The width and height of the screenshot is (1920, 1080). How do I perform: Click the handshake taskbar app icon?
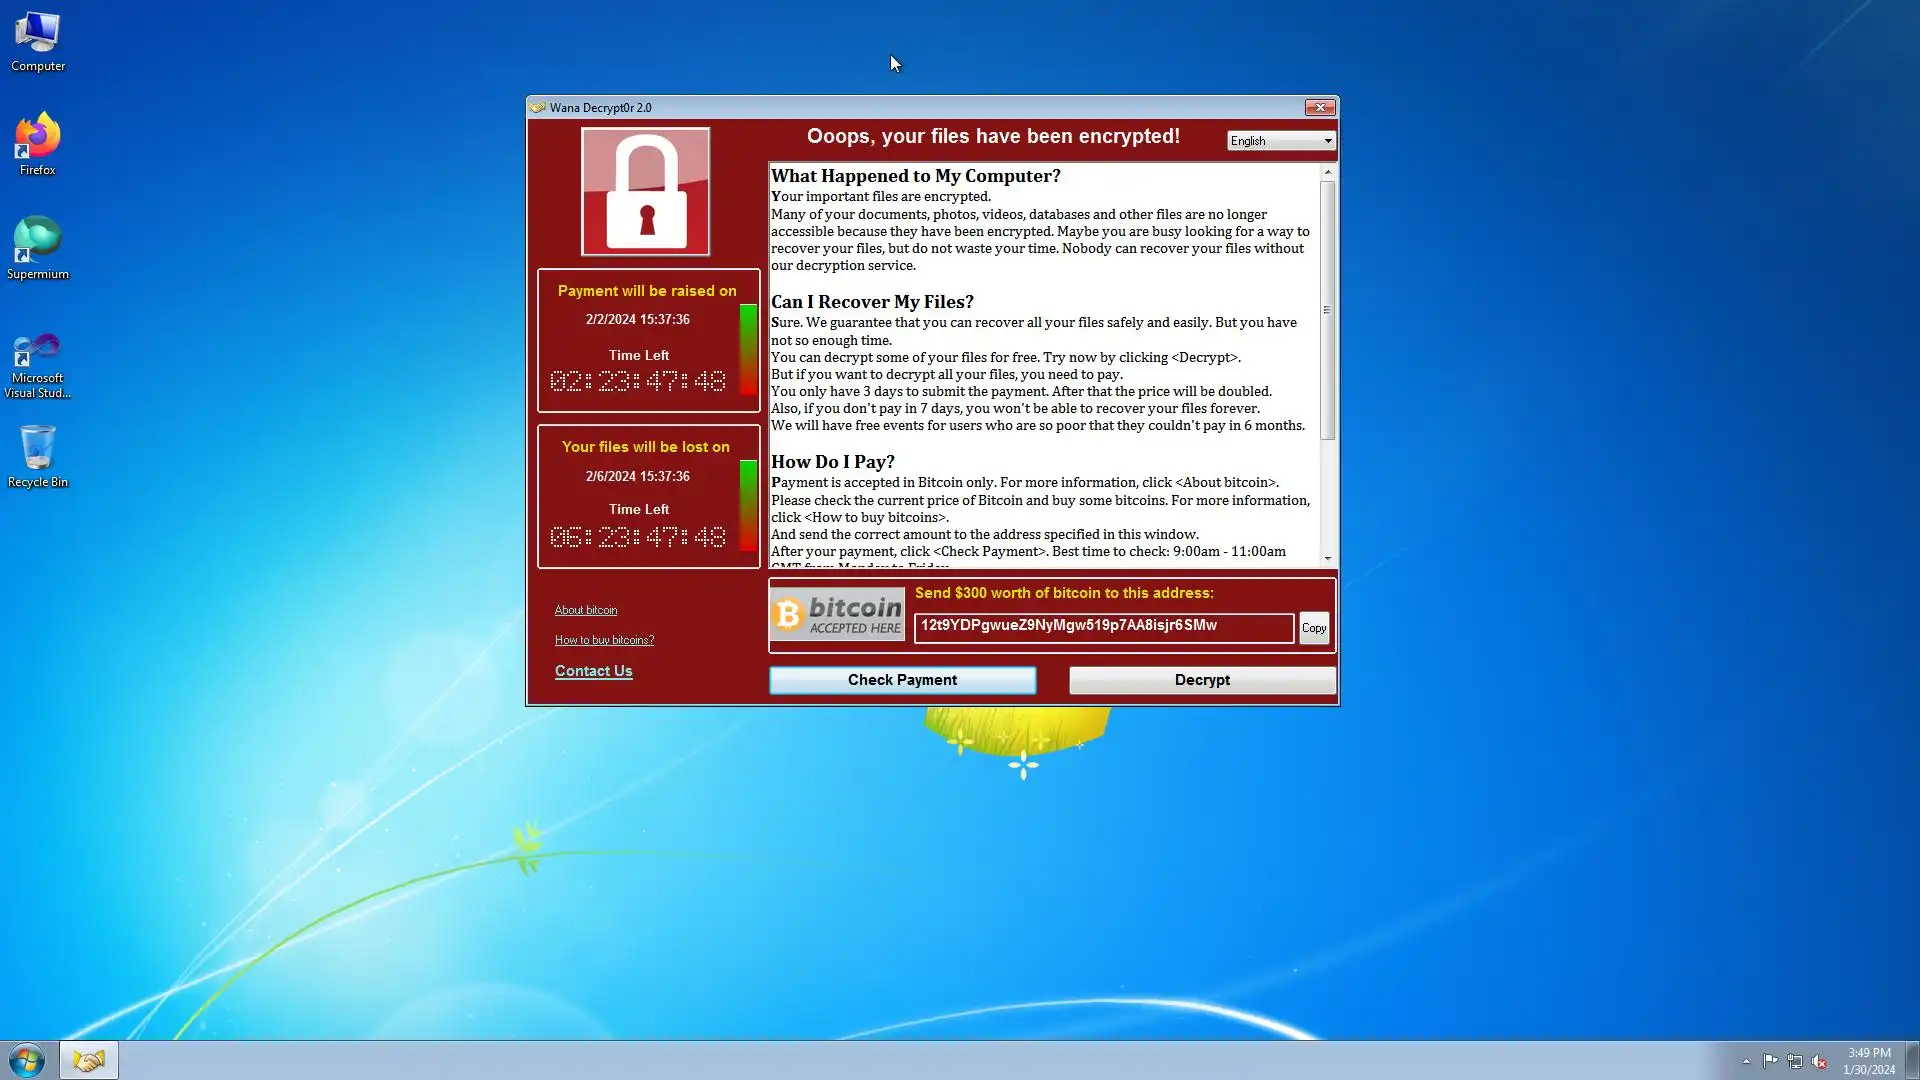(89, 1060)
